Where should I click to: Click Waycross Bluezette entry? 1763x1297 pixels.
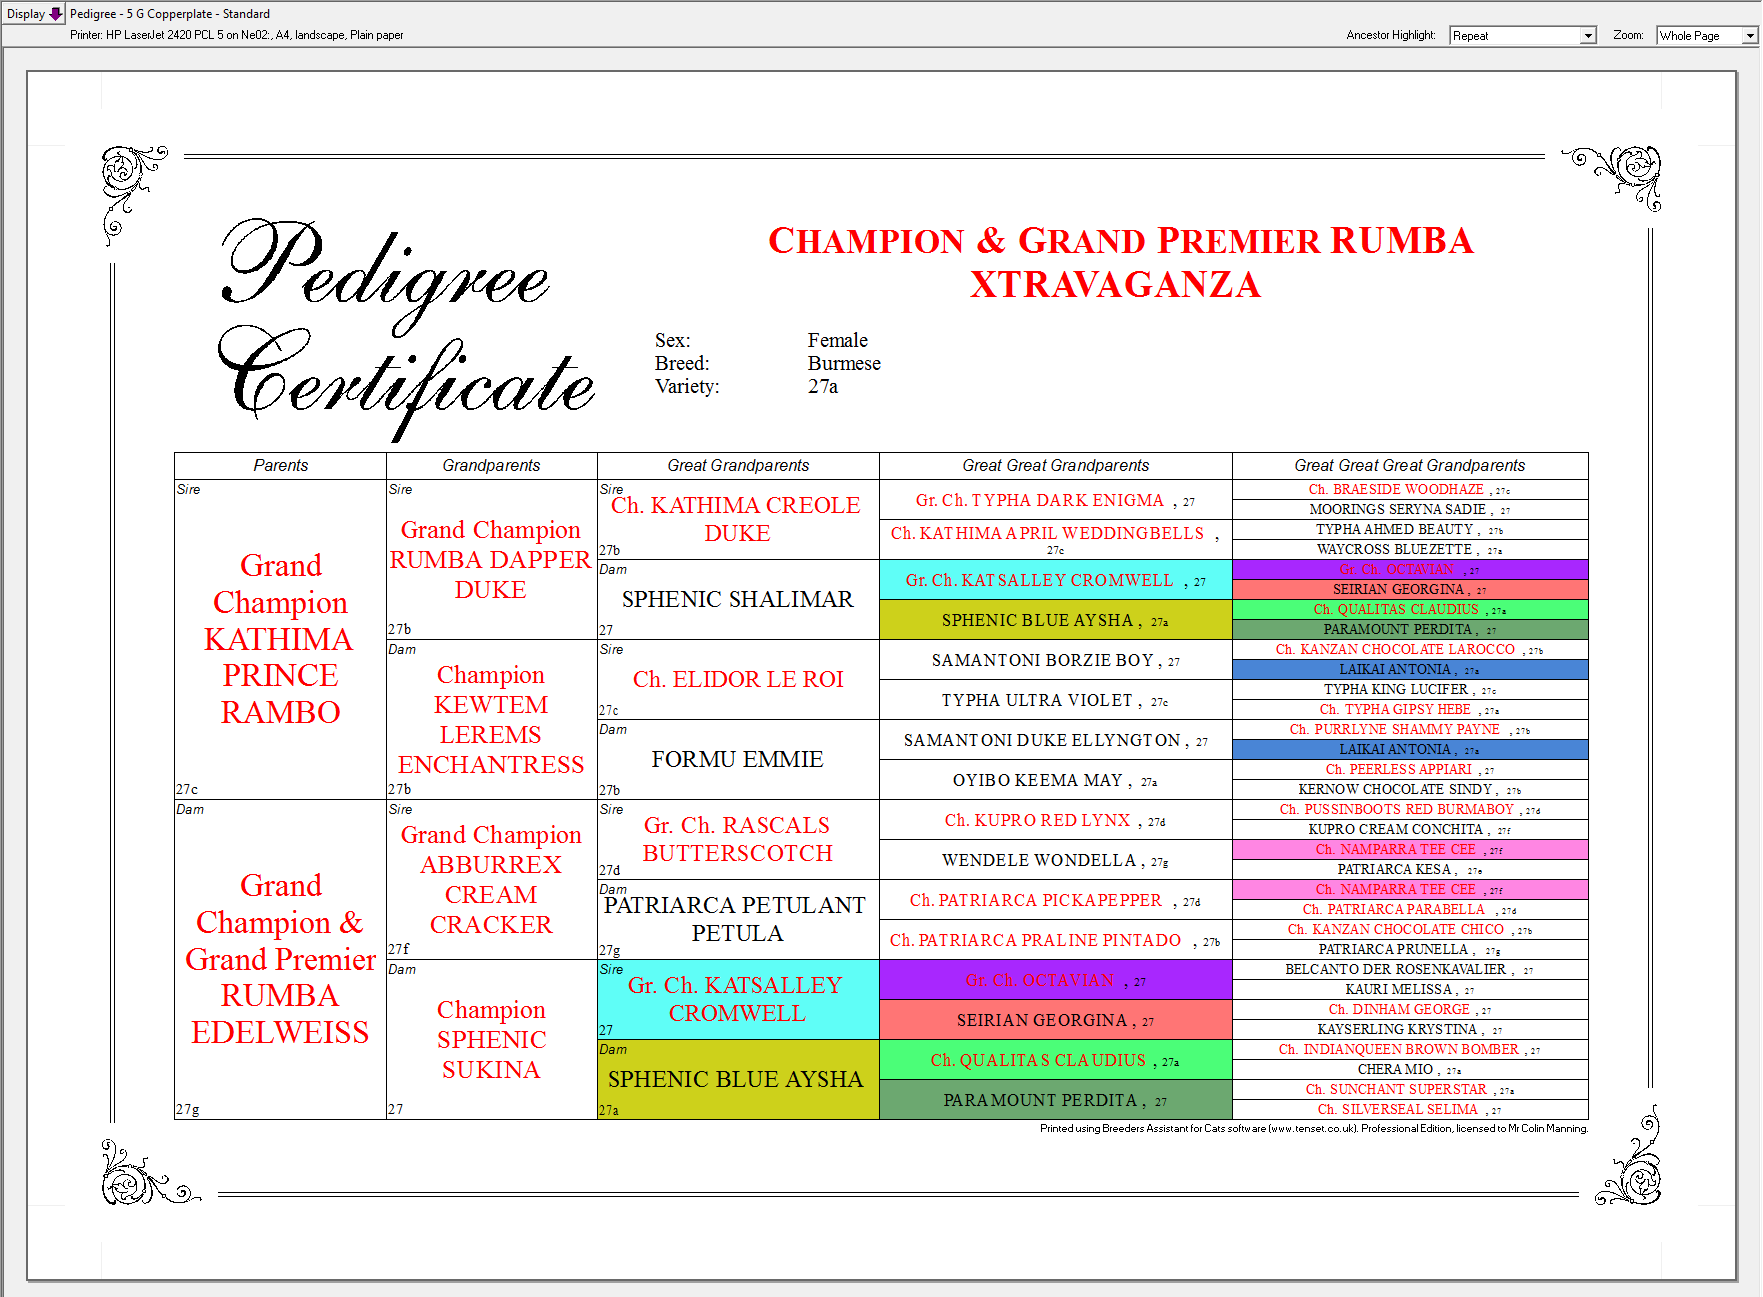1410,550
